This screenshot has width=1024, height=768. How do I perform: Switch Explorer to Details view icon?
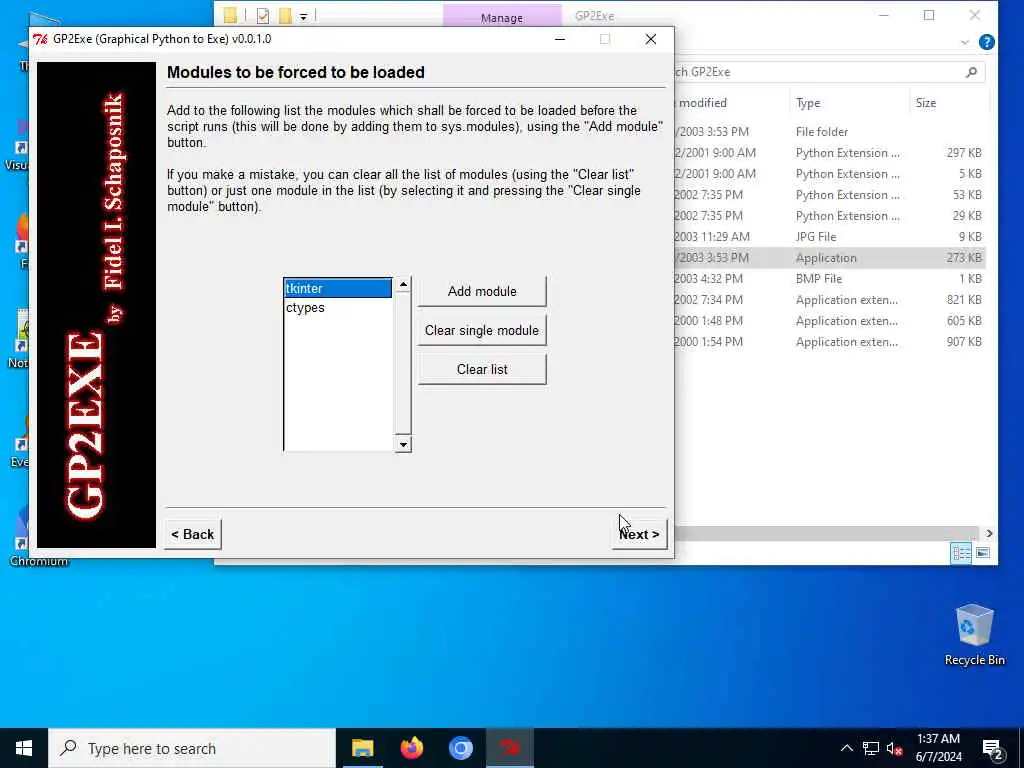[x=961, y=554]
